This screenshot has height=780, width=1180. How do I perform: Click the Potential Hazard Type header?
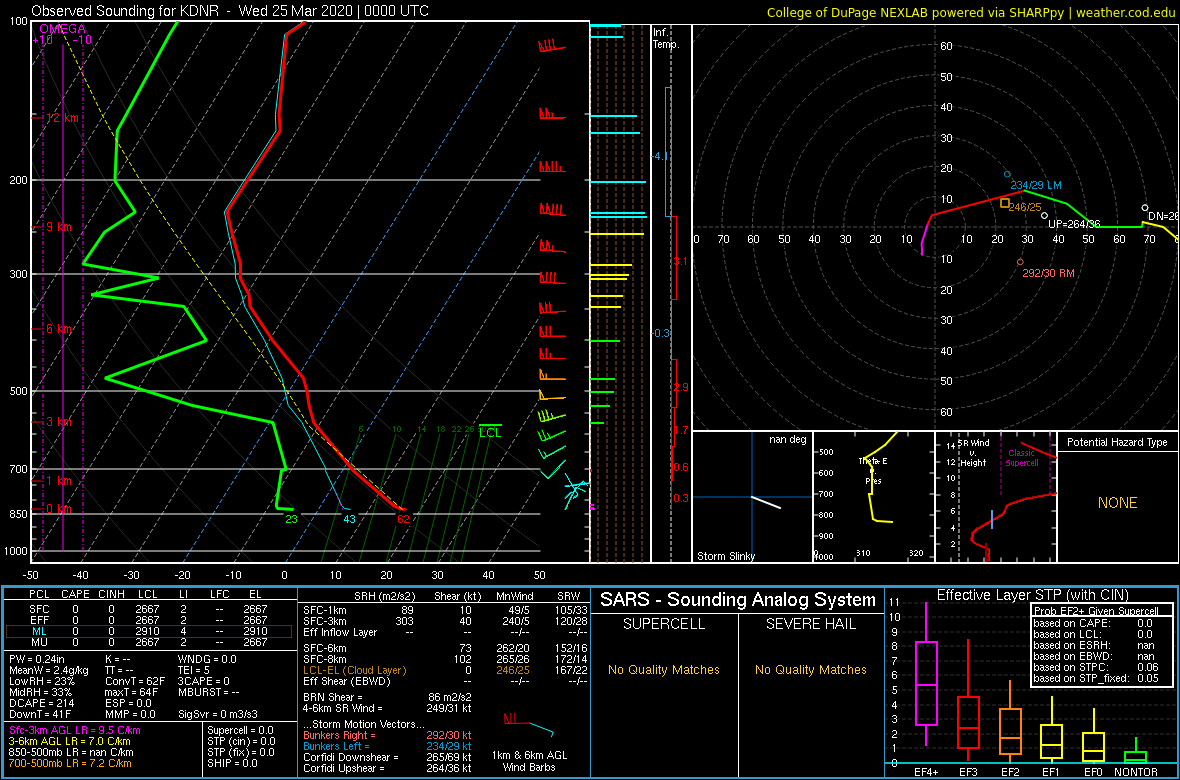[1117, 443]
